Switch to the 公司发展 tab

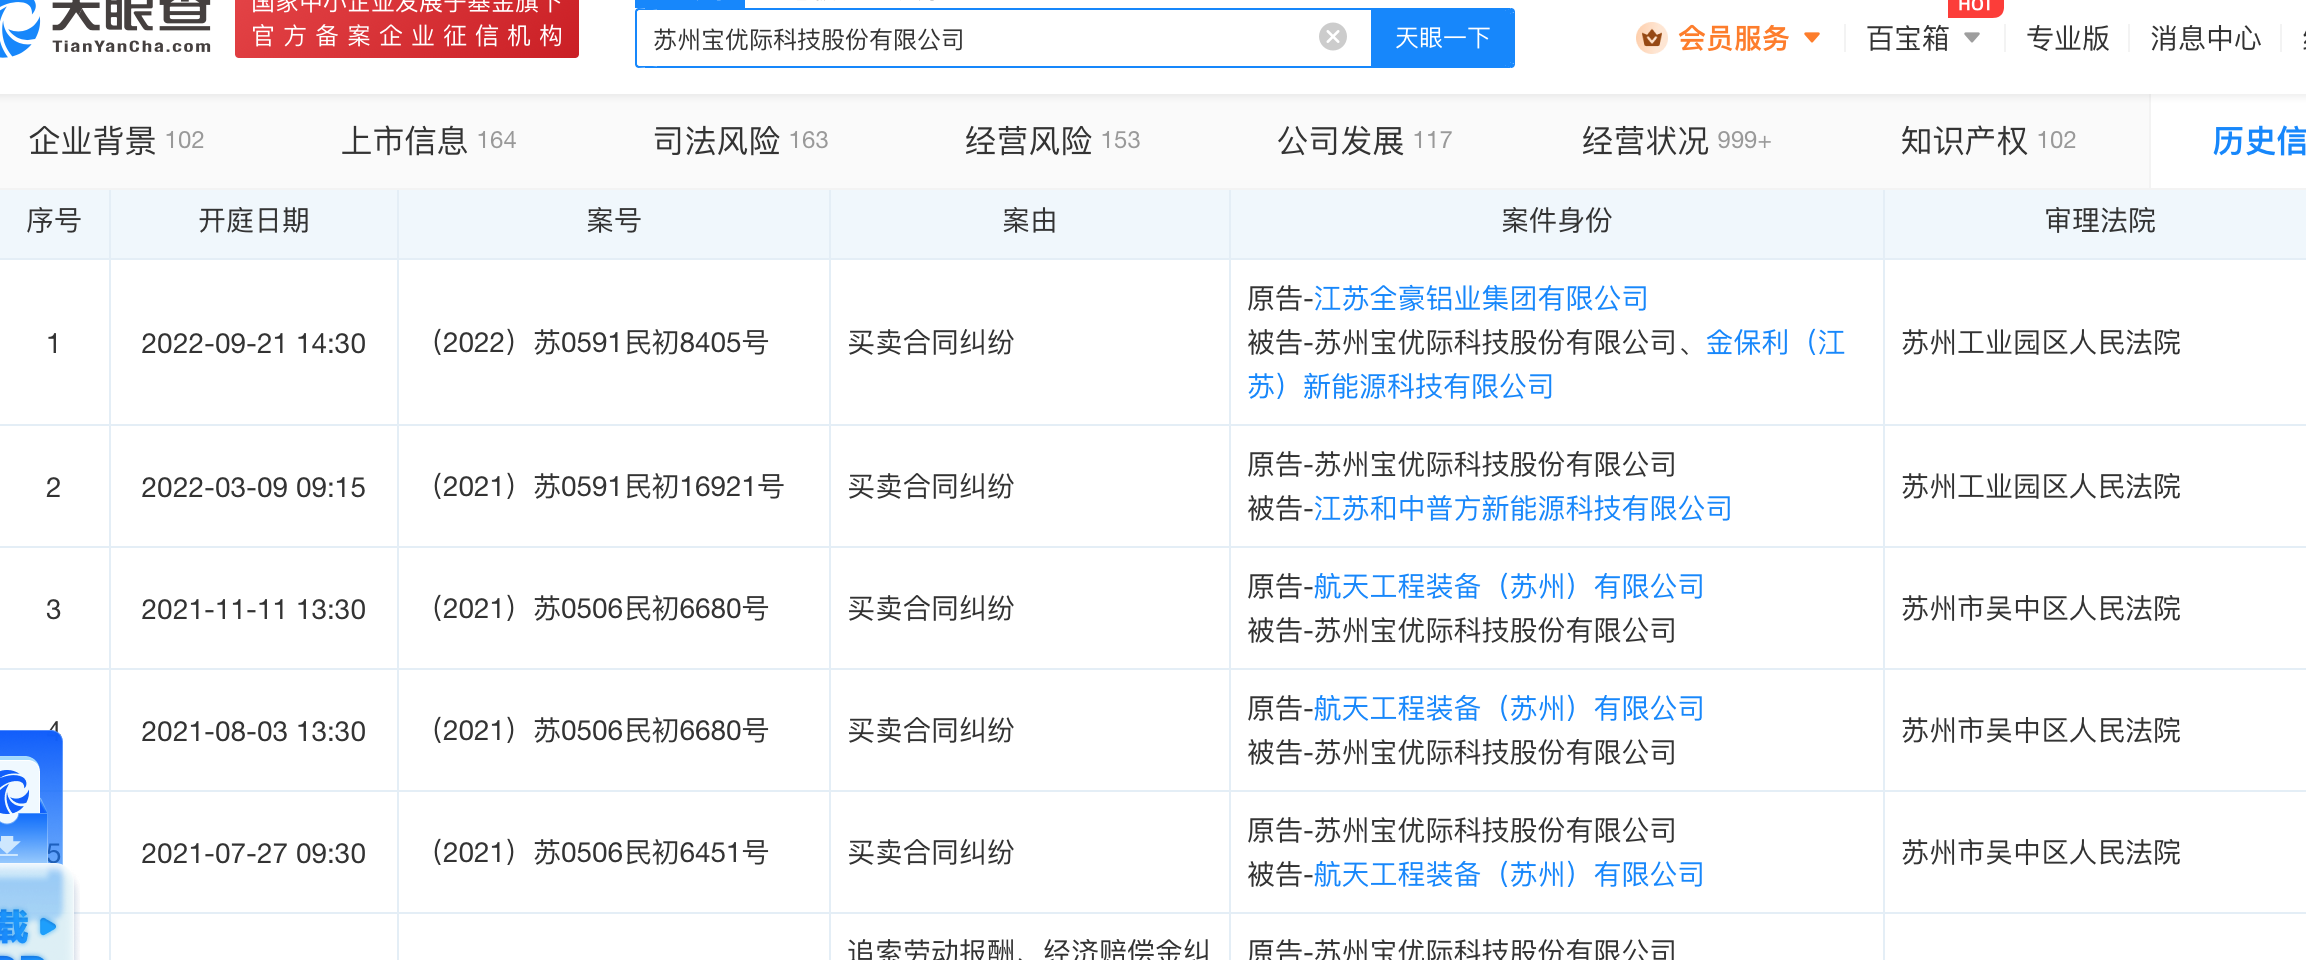pos(1364,141)
